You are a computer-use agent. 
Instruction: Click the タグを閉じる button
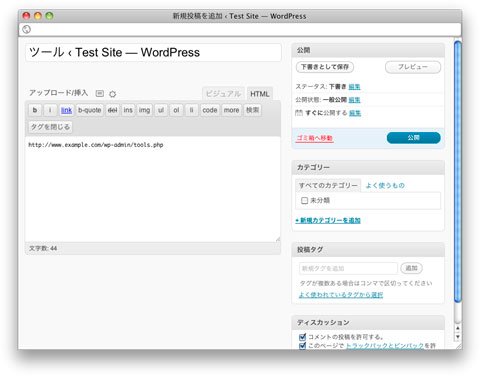coord(50,127)
